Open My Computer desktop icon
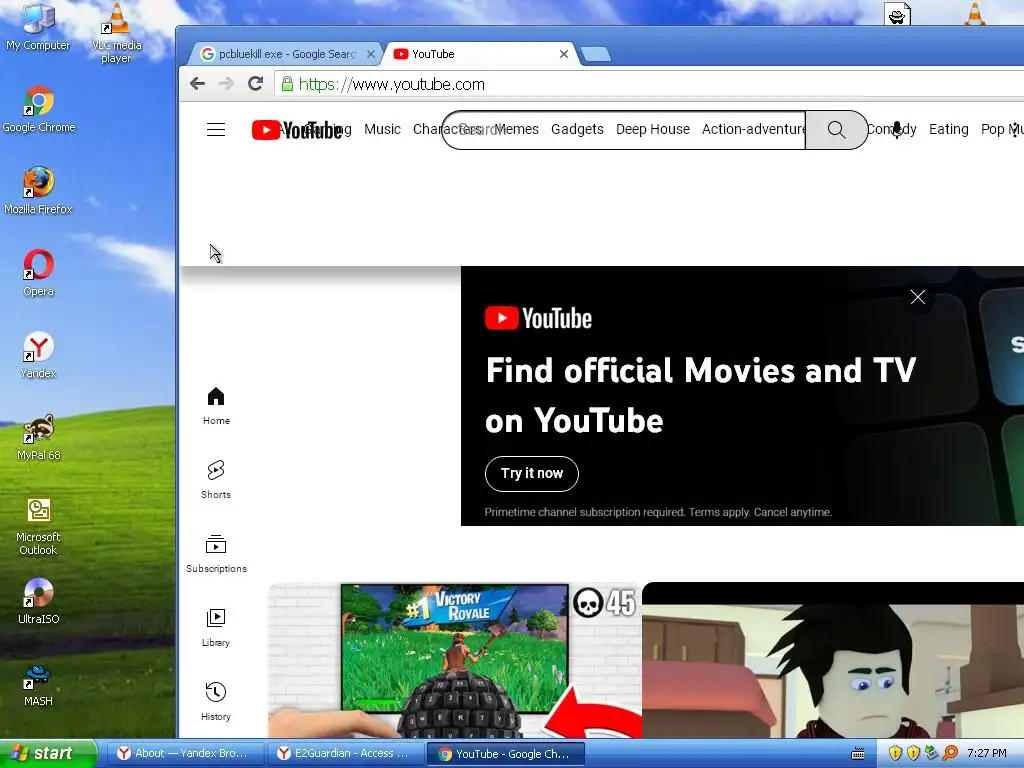 [38, 27]
